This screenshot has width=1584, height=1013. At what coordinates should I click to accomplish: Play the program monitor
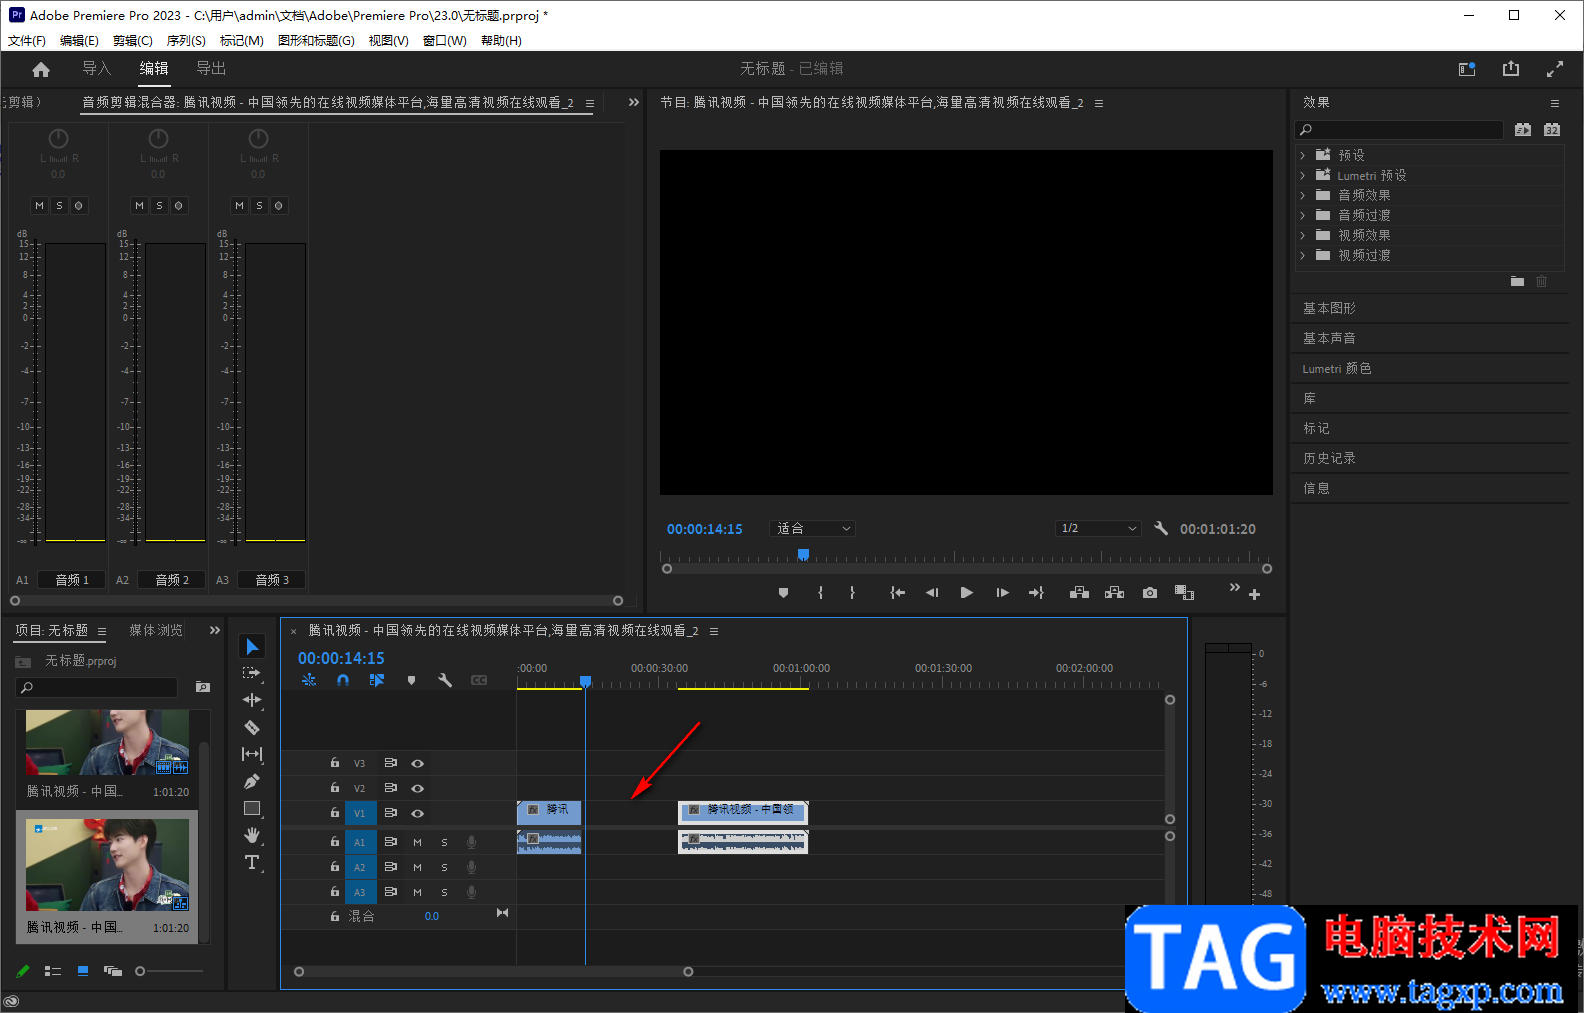point(966,593)
